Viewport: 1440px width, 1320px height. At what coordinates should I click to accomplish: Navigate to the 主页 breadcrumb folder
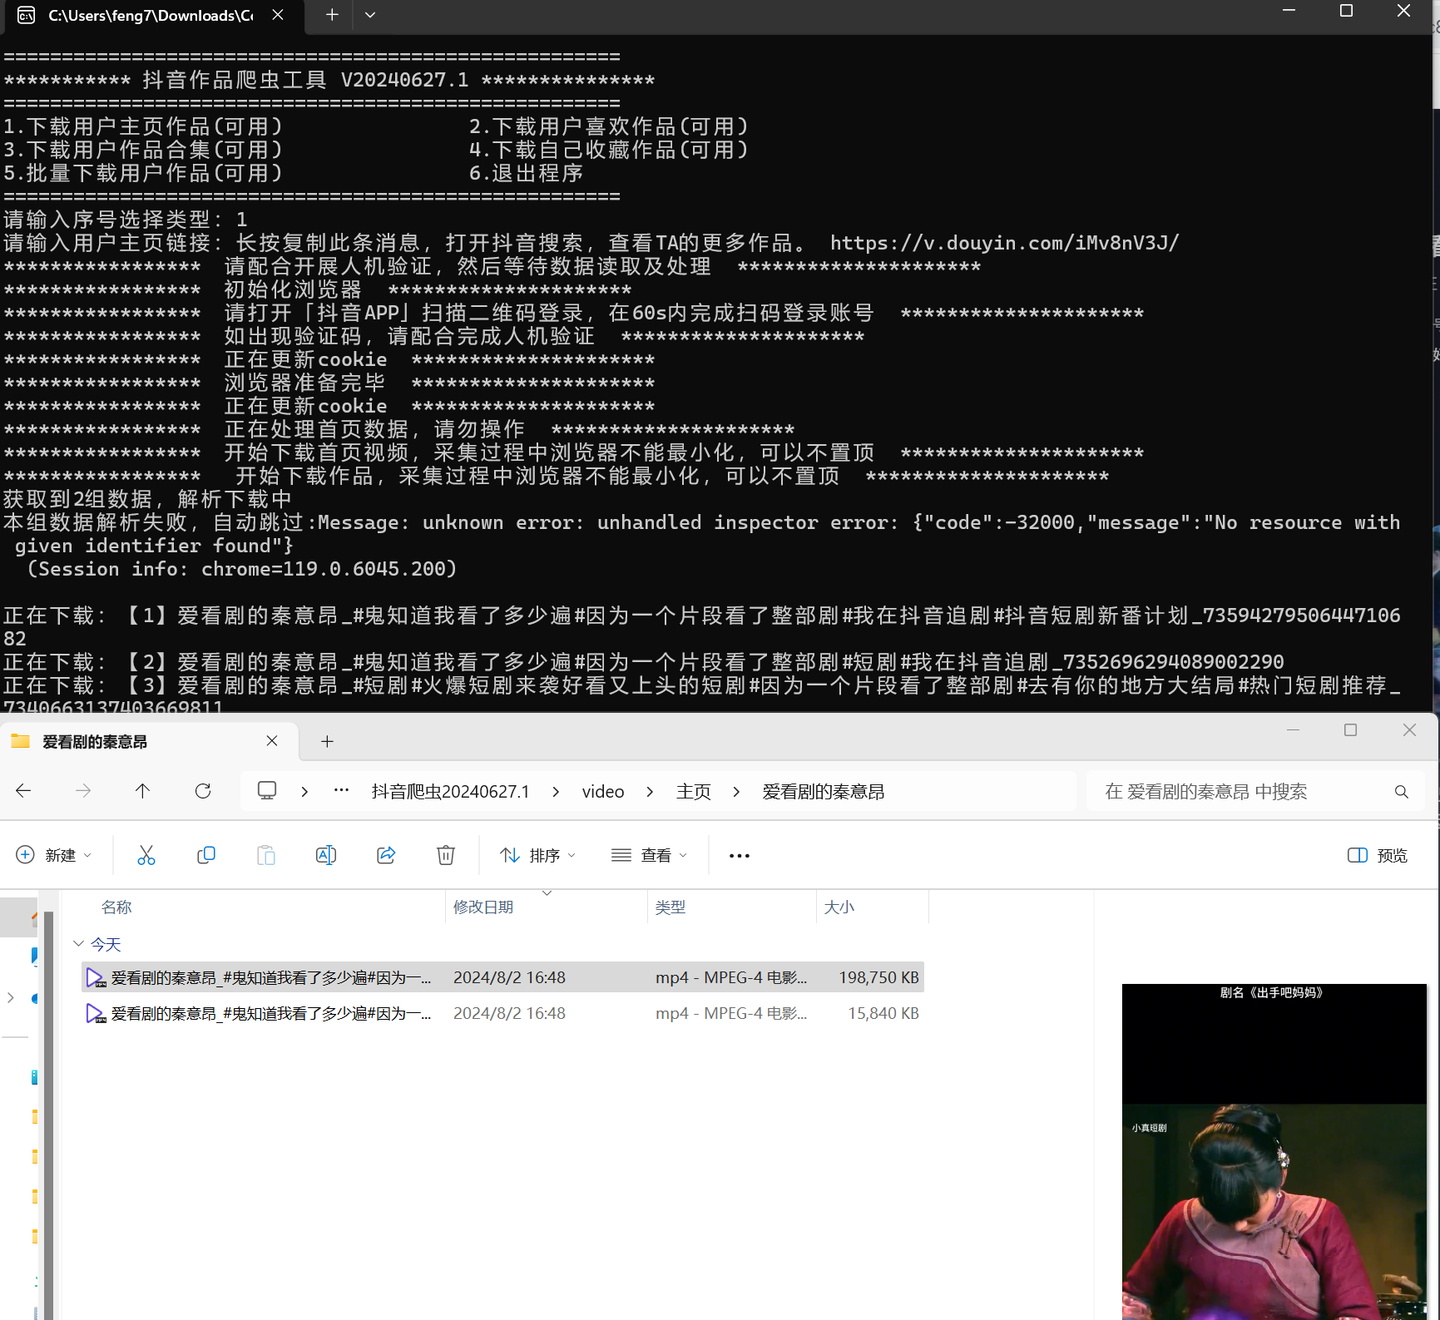tap(693, 792)
